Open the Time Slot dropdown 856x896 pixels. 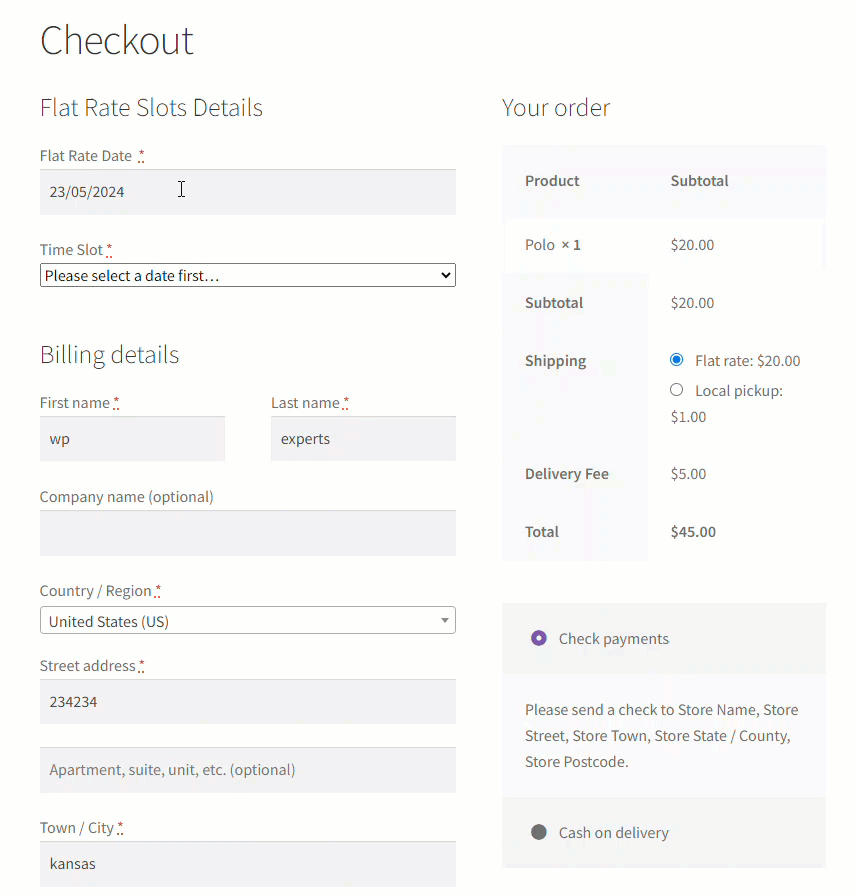247,275
